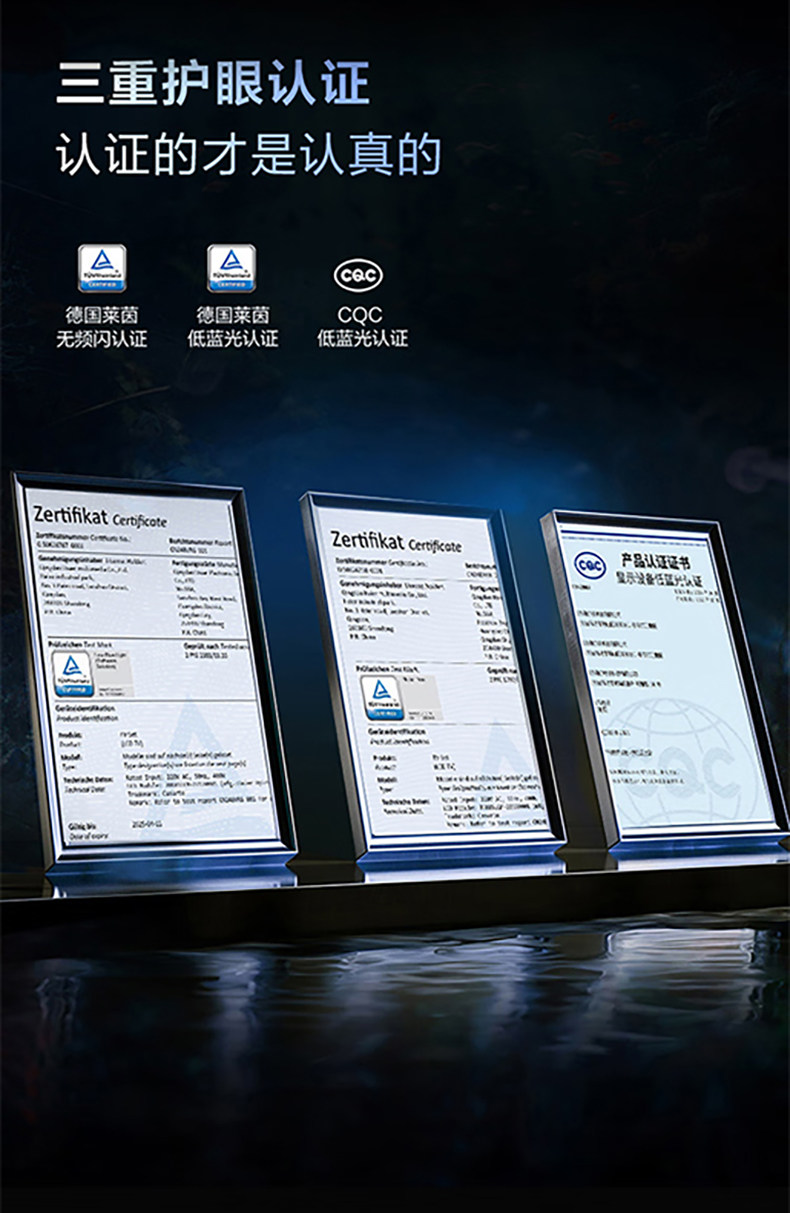Click the TÜV mark on the middle certificate
The image size is (790, 1213).
(x=380, y=698)
